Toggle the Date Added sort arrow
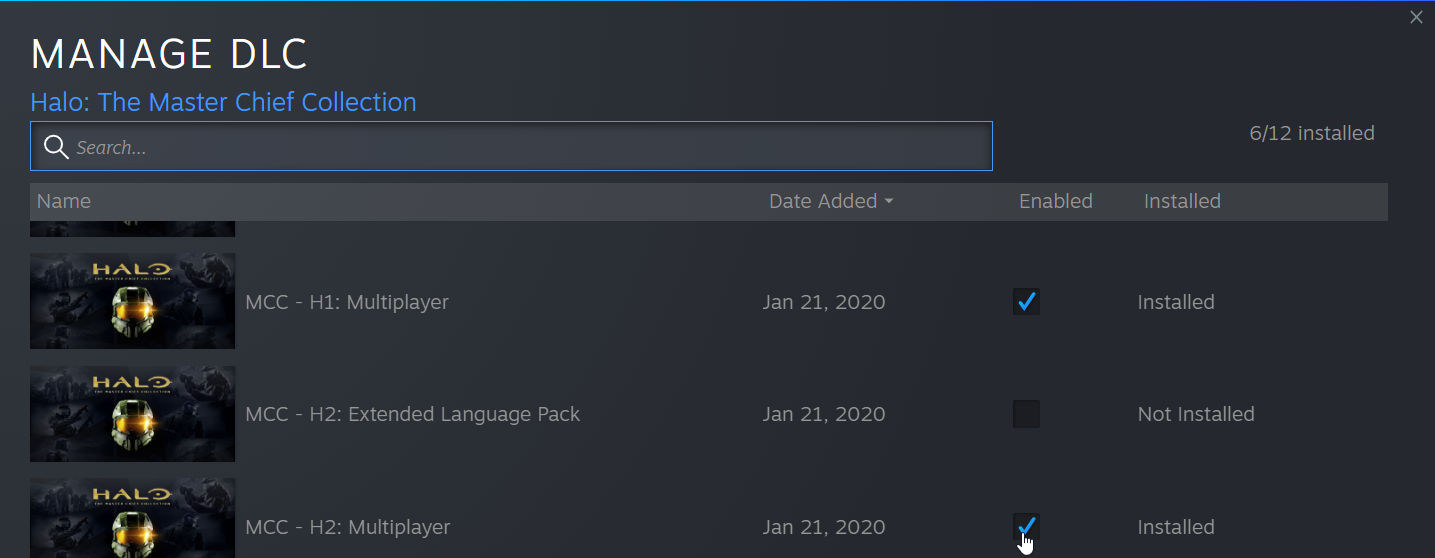The image size is (1435, 558). click(888, 202)
